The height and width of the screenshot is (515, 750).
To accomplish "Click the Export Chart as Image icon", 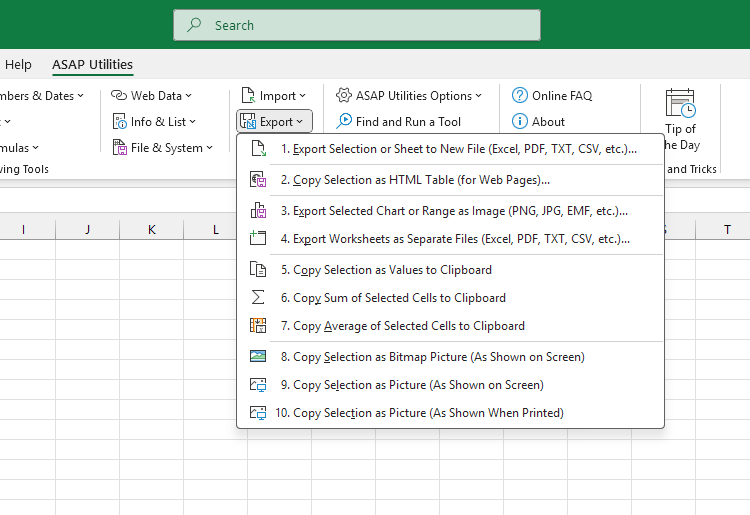I will tap(258, 210).
